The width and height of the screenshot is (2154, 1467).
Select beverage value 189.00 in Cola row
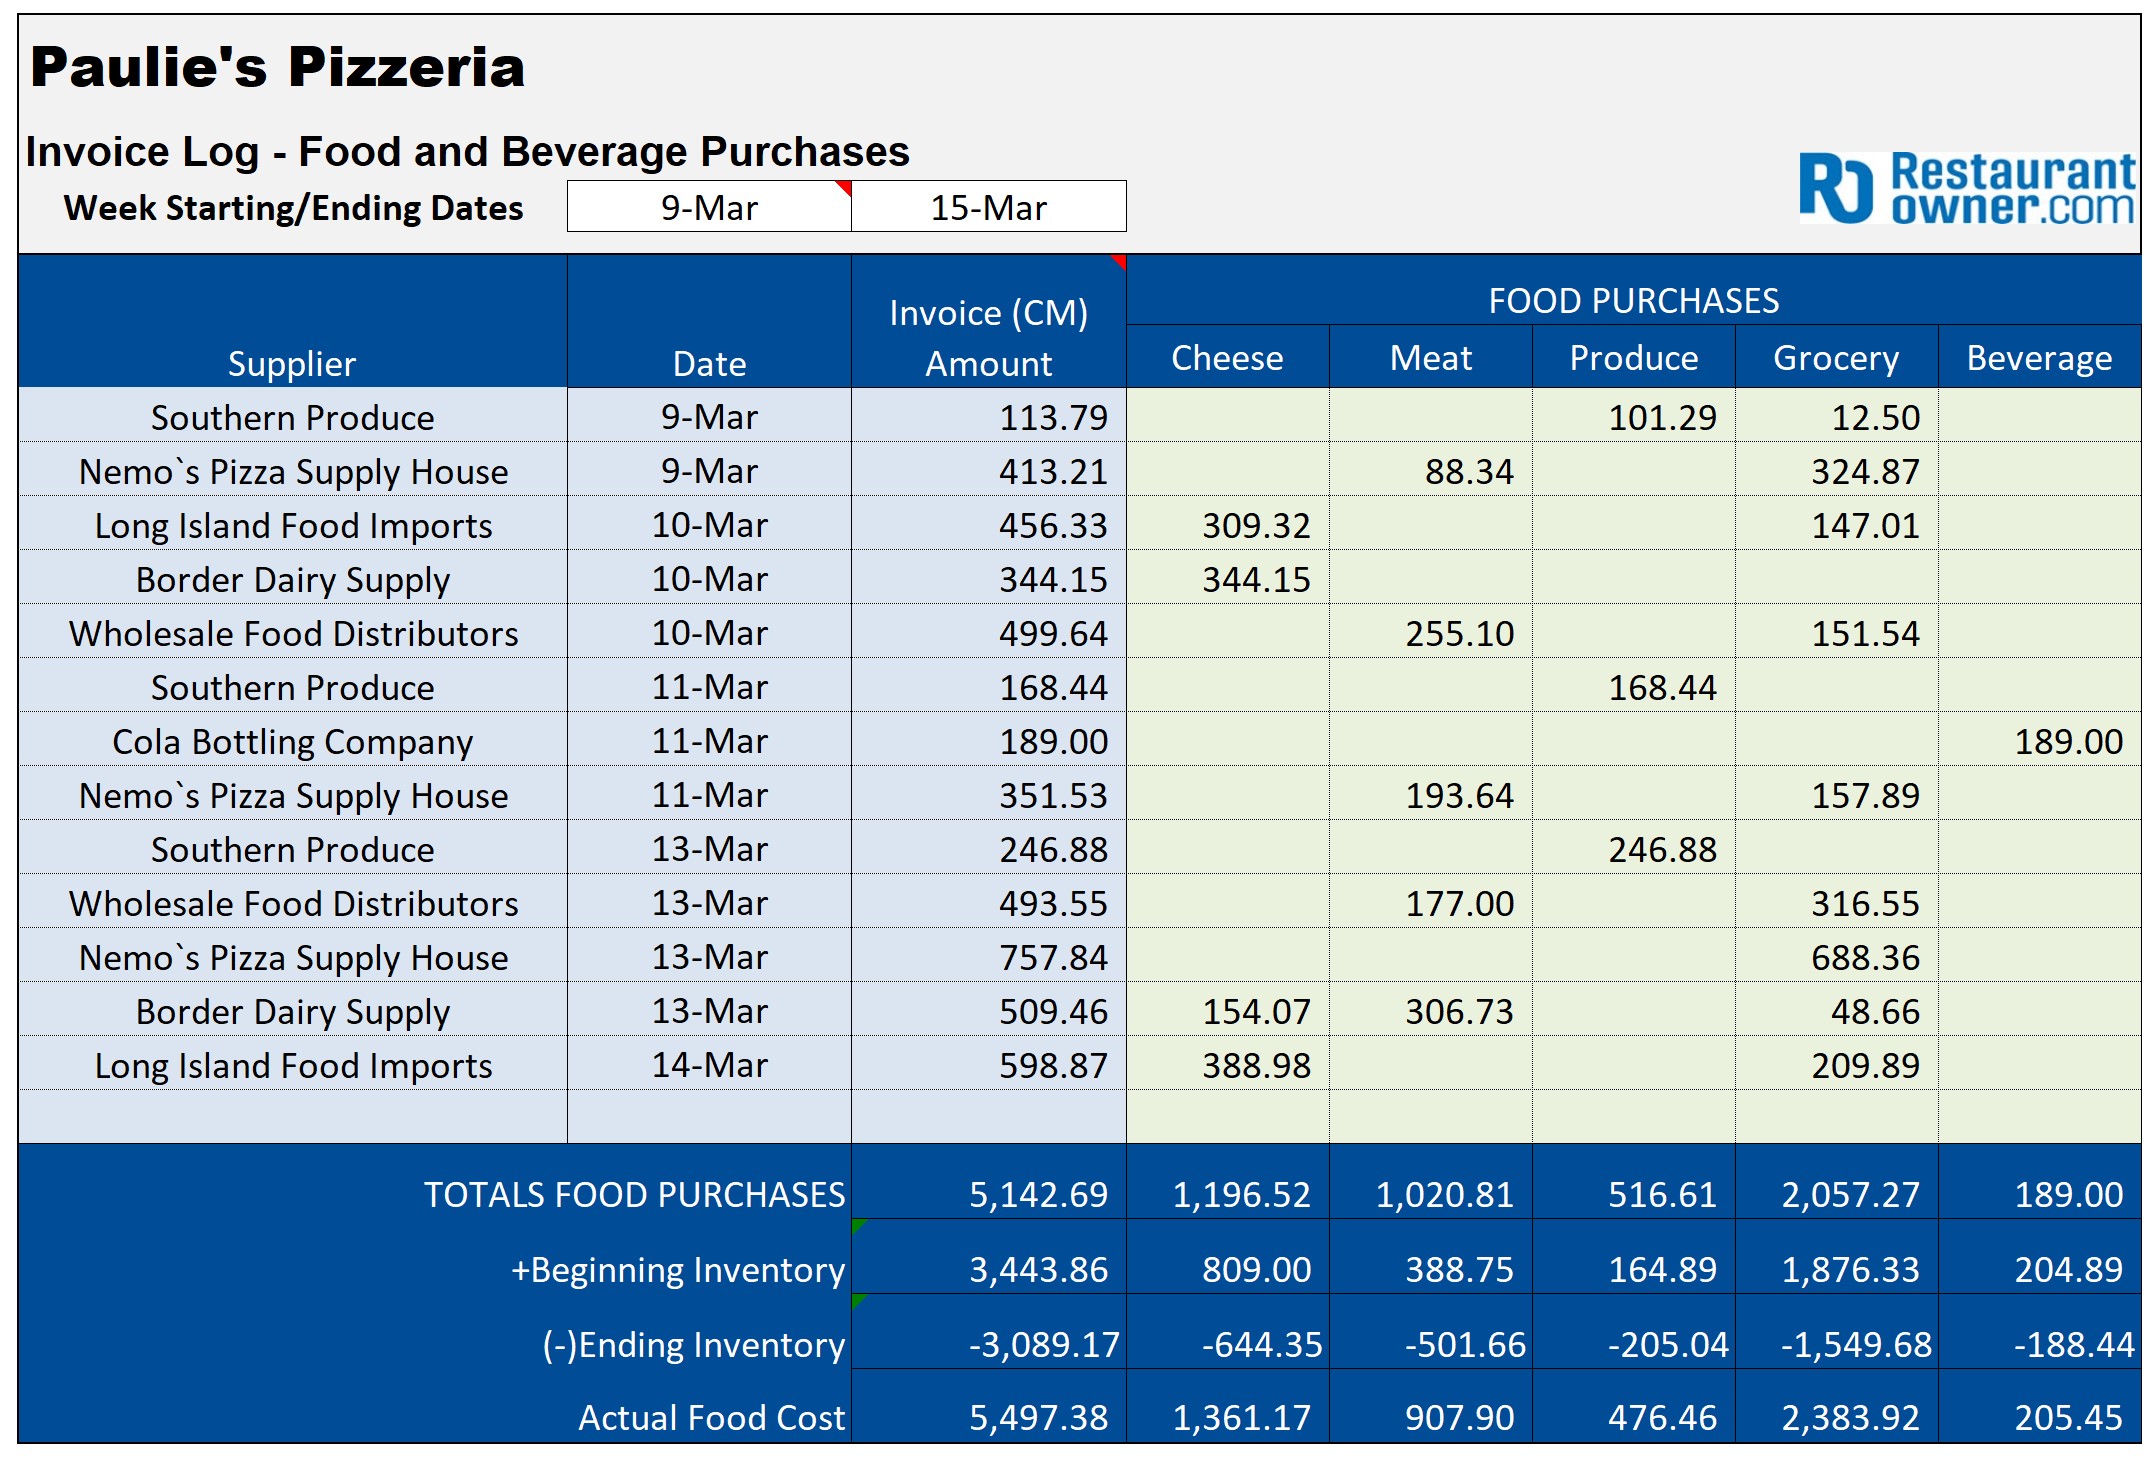[2040, 740]
